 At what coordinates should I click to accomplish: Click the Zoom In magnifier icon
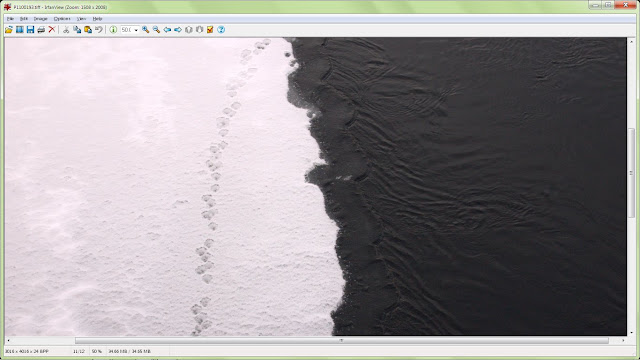coord(145,30)
